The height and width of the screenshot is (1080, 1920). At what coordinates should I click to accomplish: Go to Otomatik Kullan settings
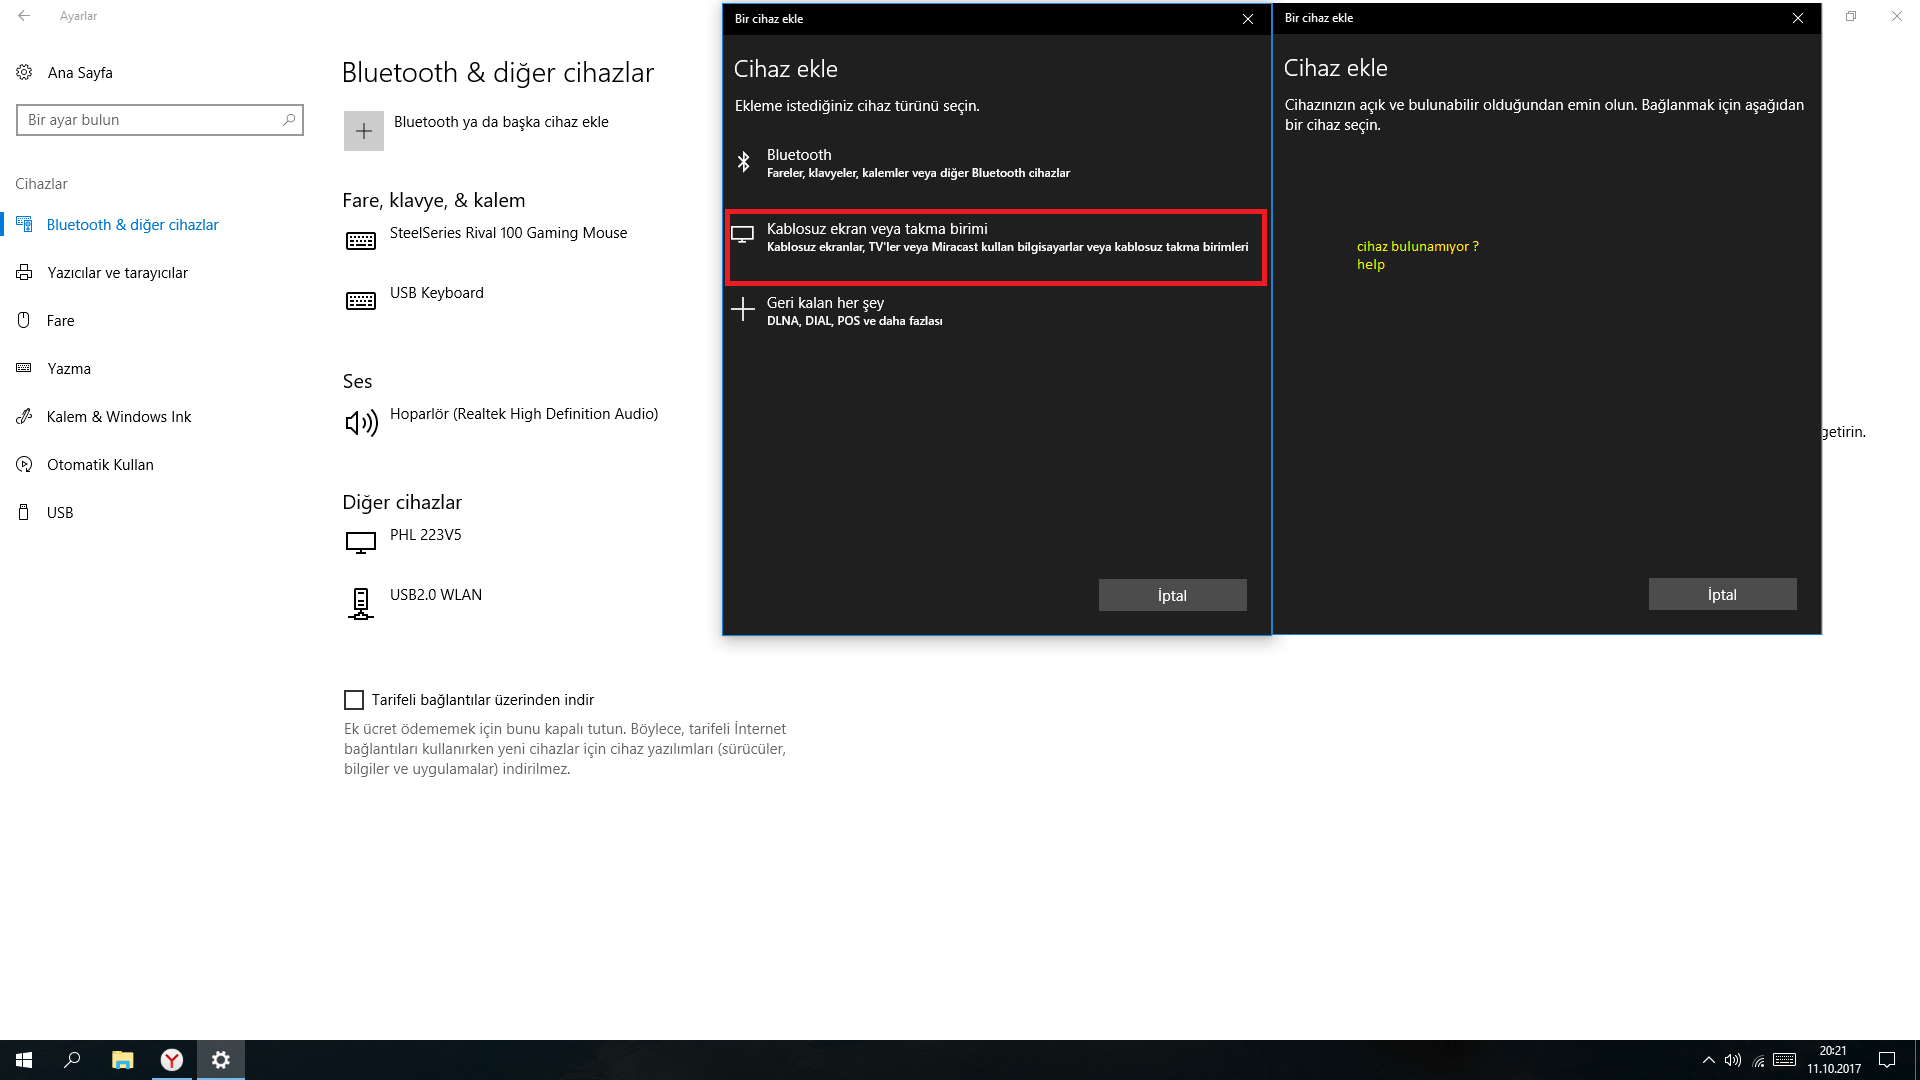100,465
